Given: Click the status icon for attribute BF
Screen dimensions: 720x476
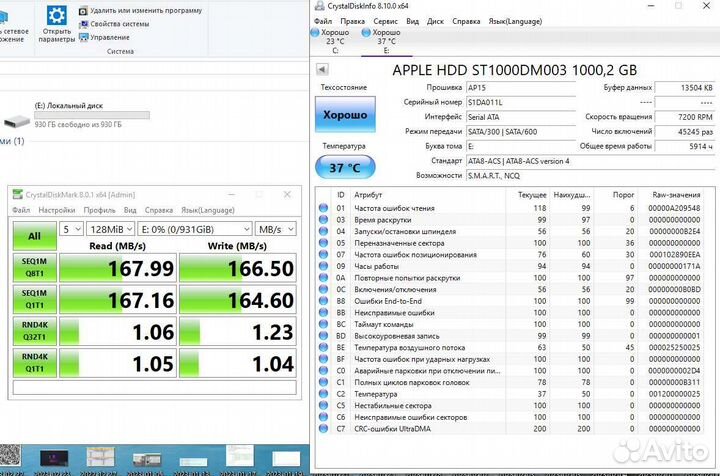Looking at the screenshot, I should 323,359.
